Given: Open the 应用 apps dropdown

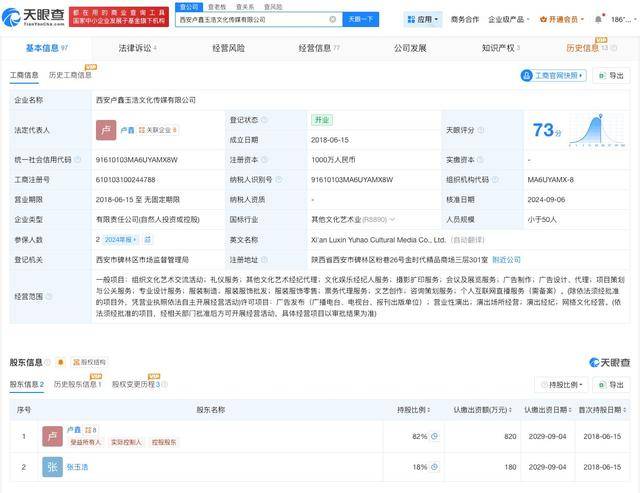Looking at the screenshot, I should coord(423,19).
